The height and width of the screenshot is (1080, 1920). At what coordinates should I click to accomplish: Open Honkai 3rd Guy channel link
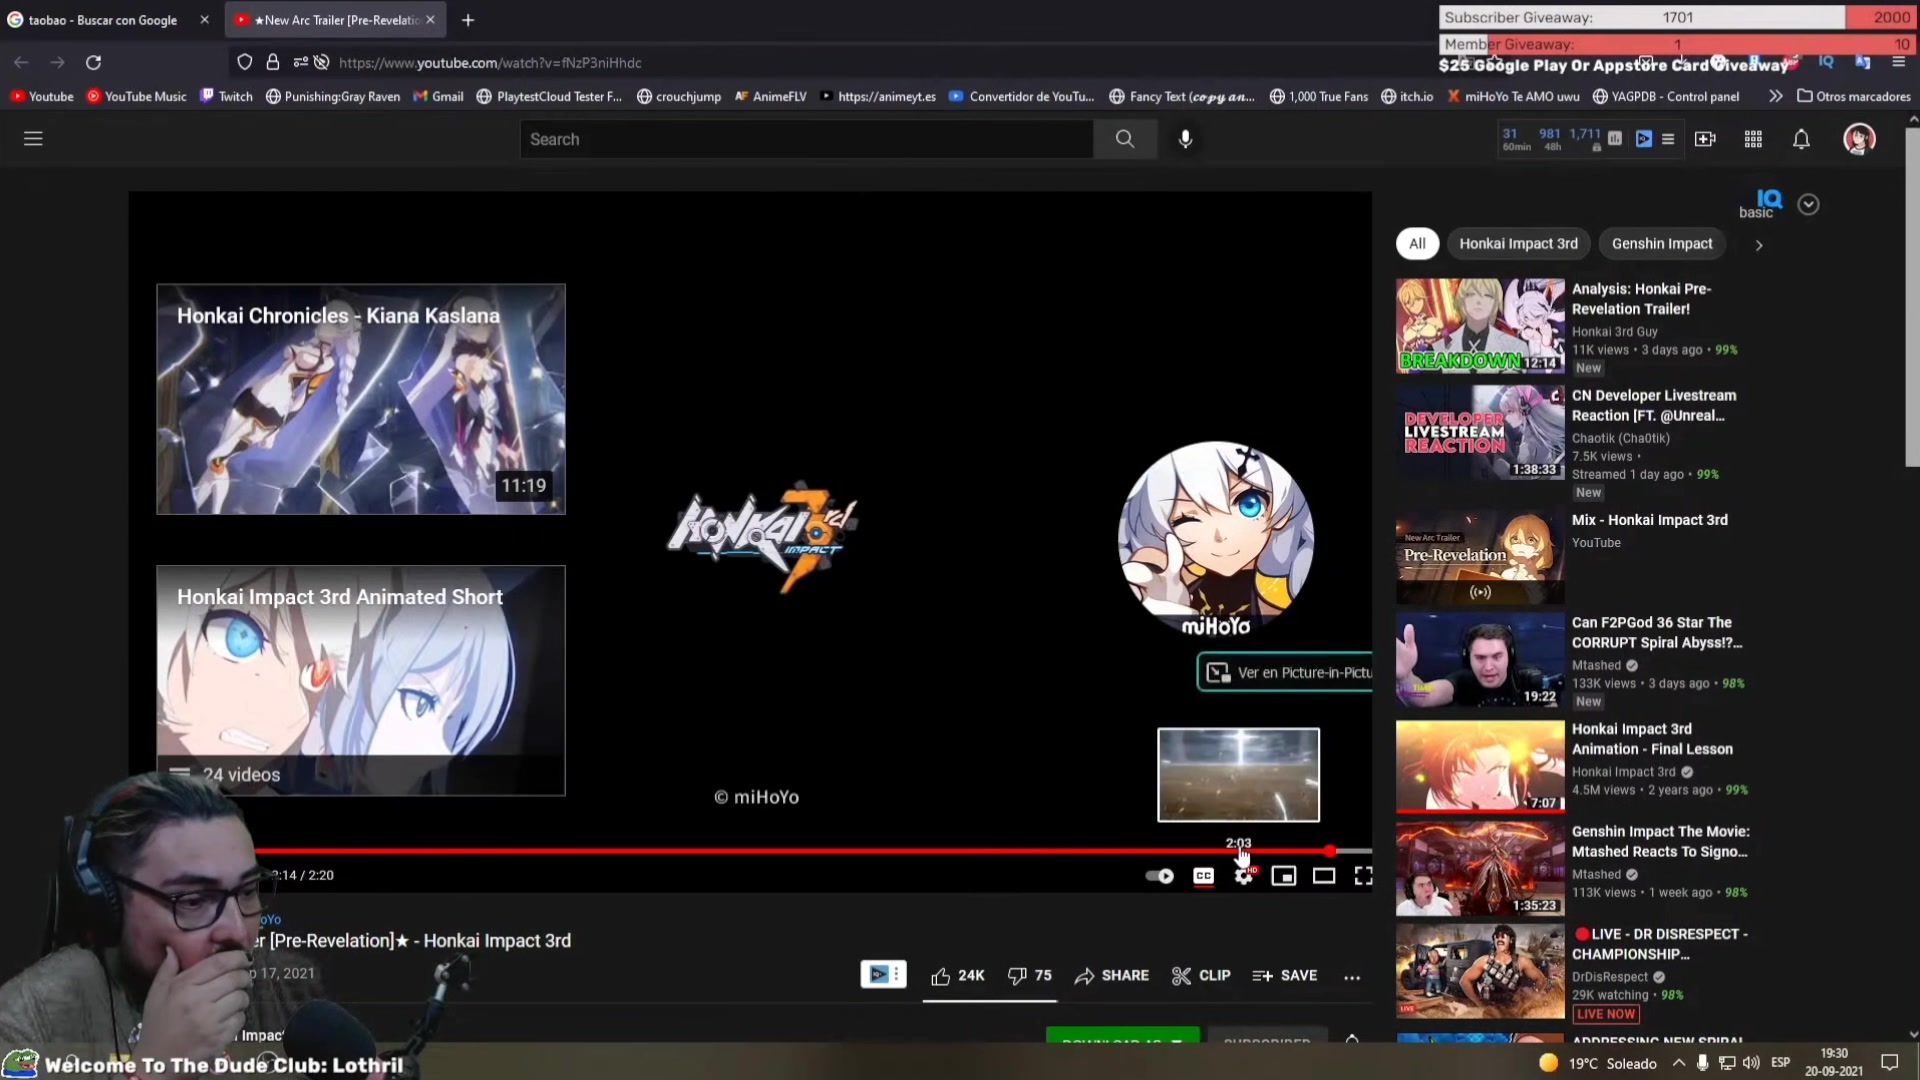[1614, 332]
